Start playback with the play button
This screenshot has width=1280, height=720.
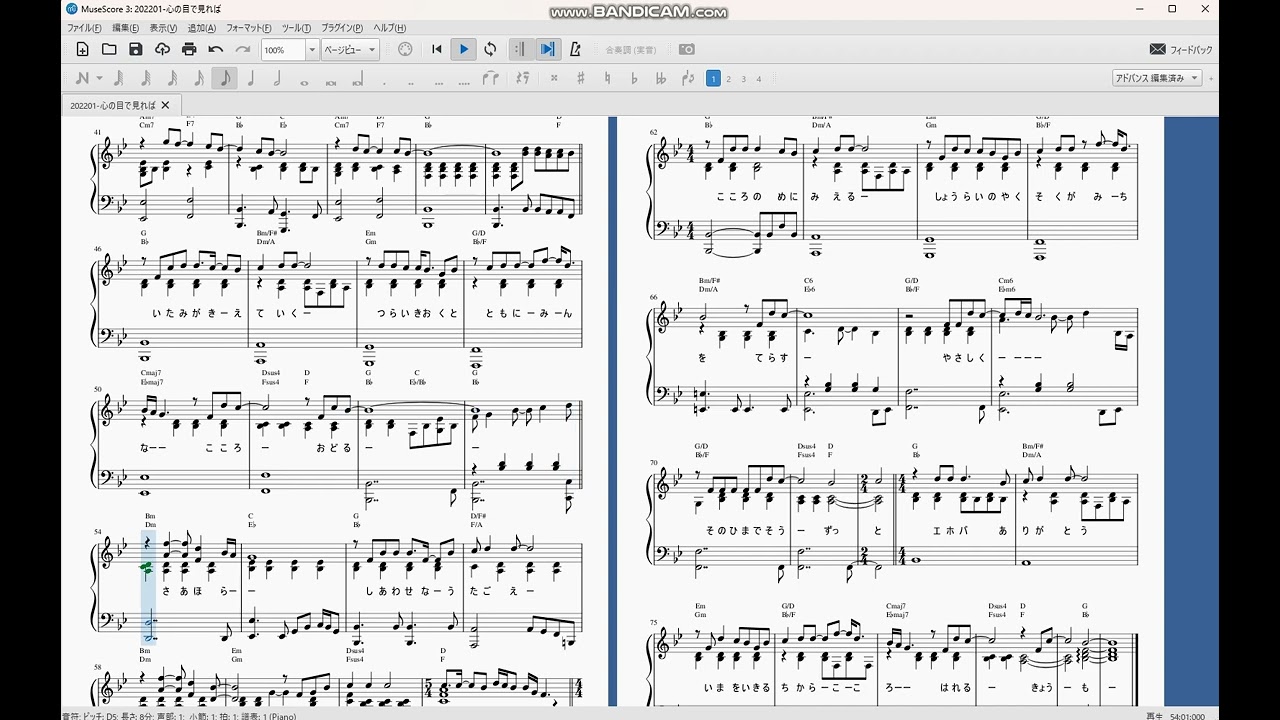(x=463, y=49)
